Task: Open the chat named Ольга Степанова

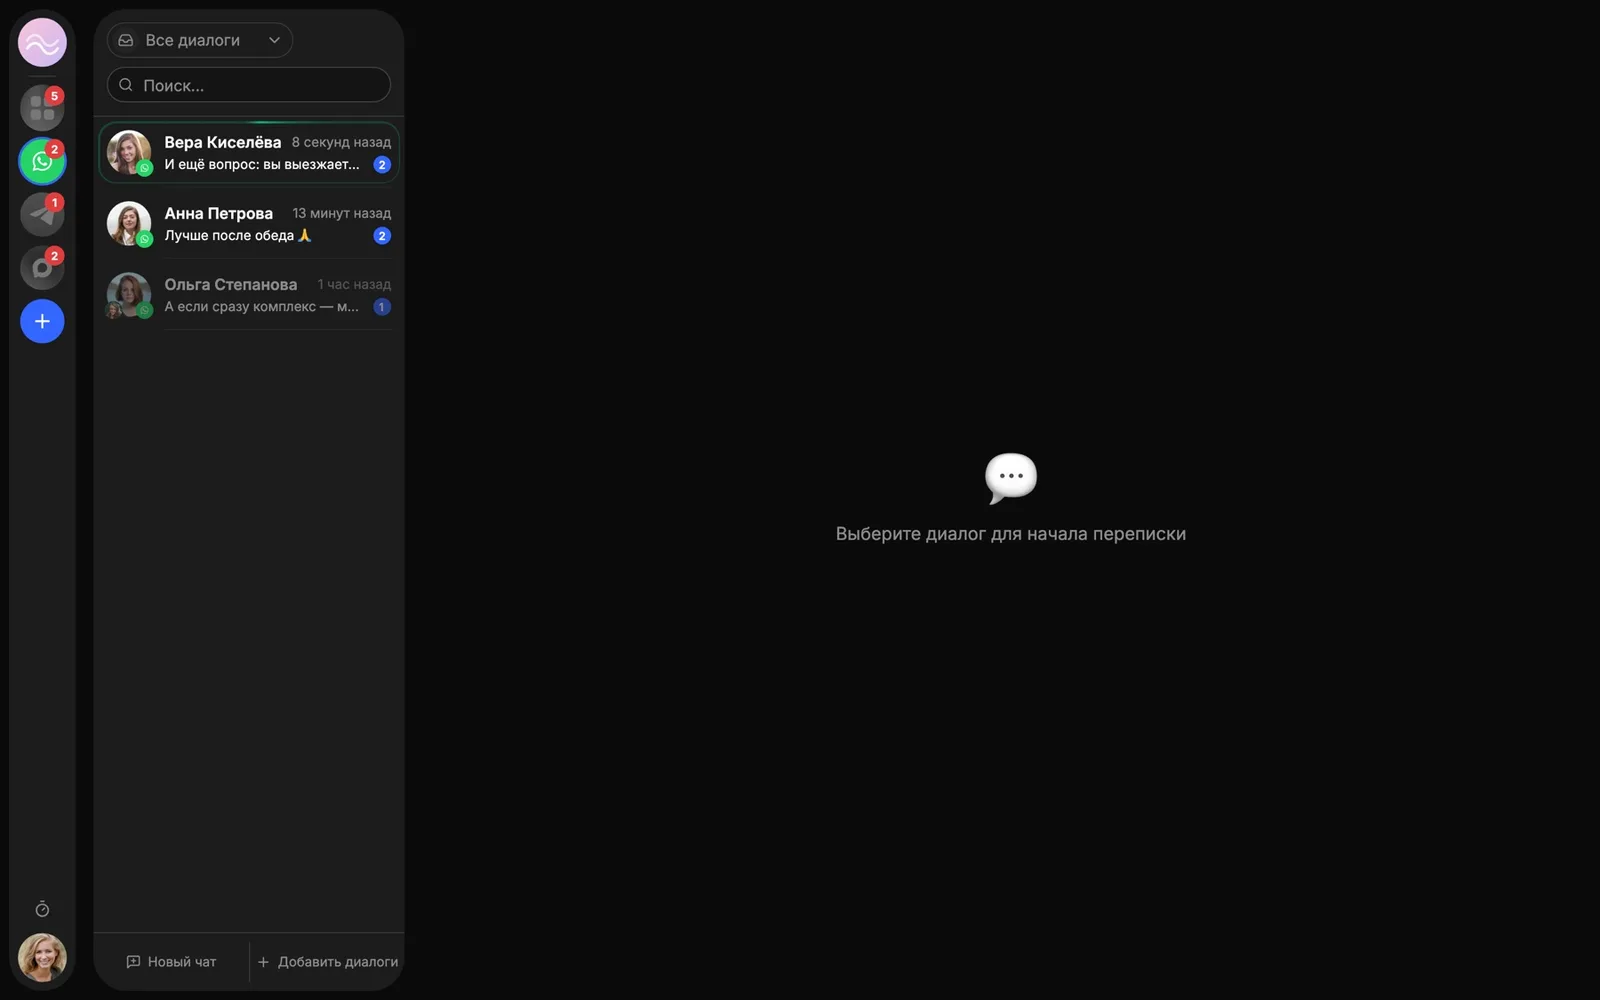Action: (249, 295)
